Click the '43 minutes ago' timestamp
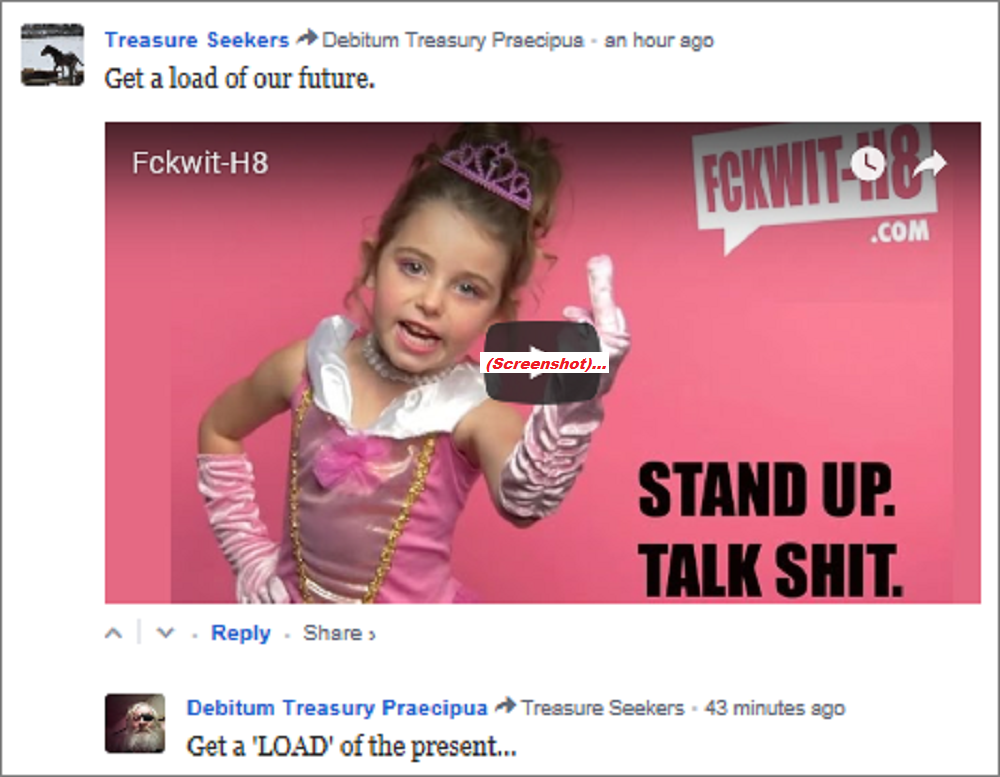Viewport: 1000px width, 777px height. tap(775, 708)
